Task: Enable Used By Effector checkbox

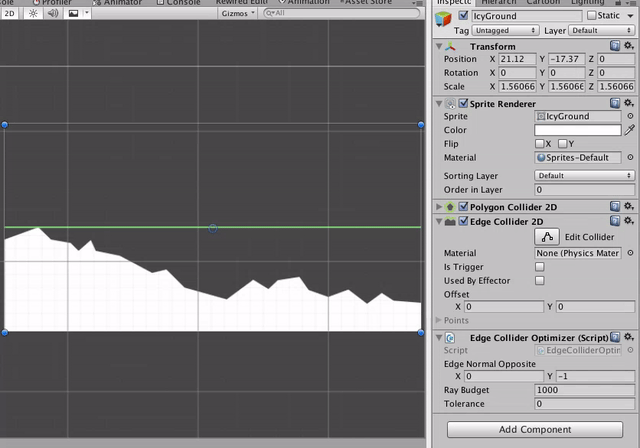Action: tap(540, 281)
